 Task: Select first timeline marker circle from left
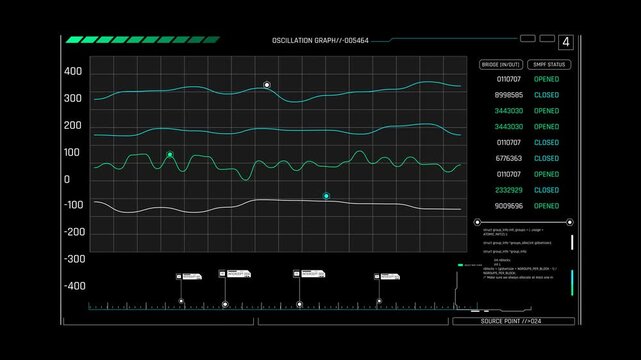click(x=181, y=301)
